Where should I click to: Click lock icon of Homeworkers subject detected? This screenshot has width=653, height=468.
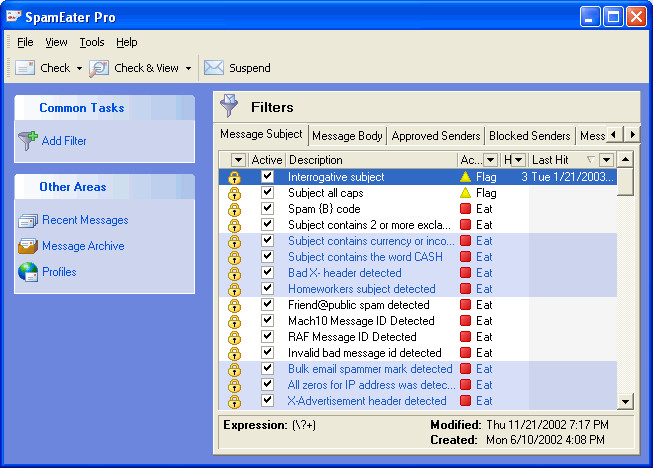tap(234, 289)
